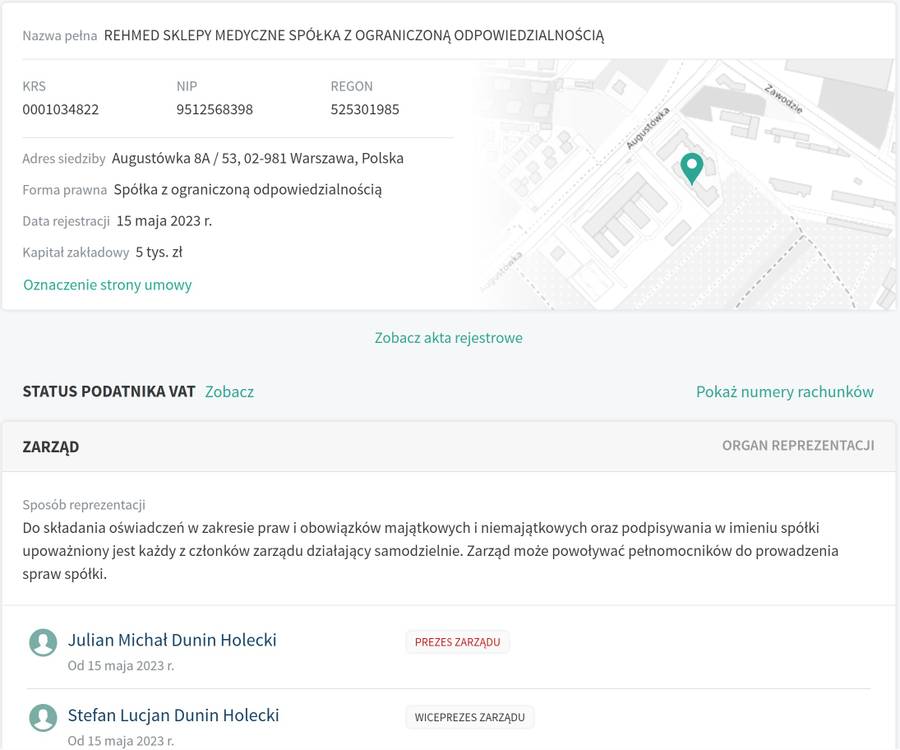Click the ZARZĄD section header

[49, 446]
